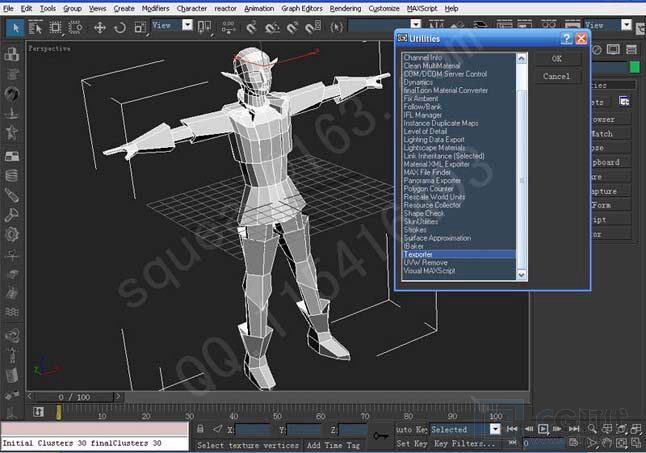Step to previous frame
Screen dimensions: 646x453
(x=529, y=429)
